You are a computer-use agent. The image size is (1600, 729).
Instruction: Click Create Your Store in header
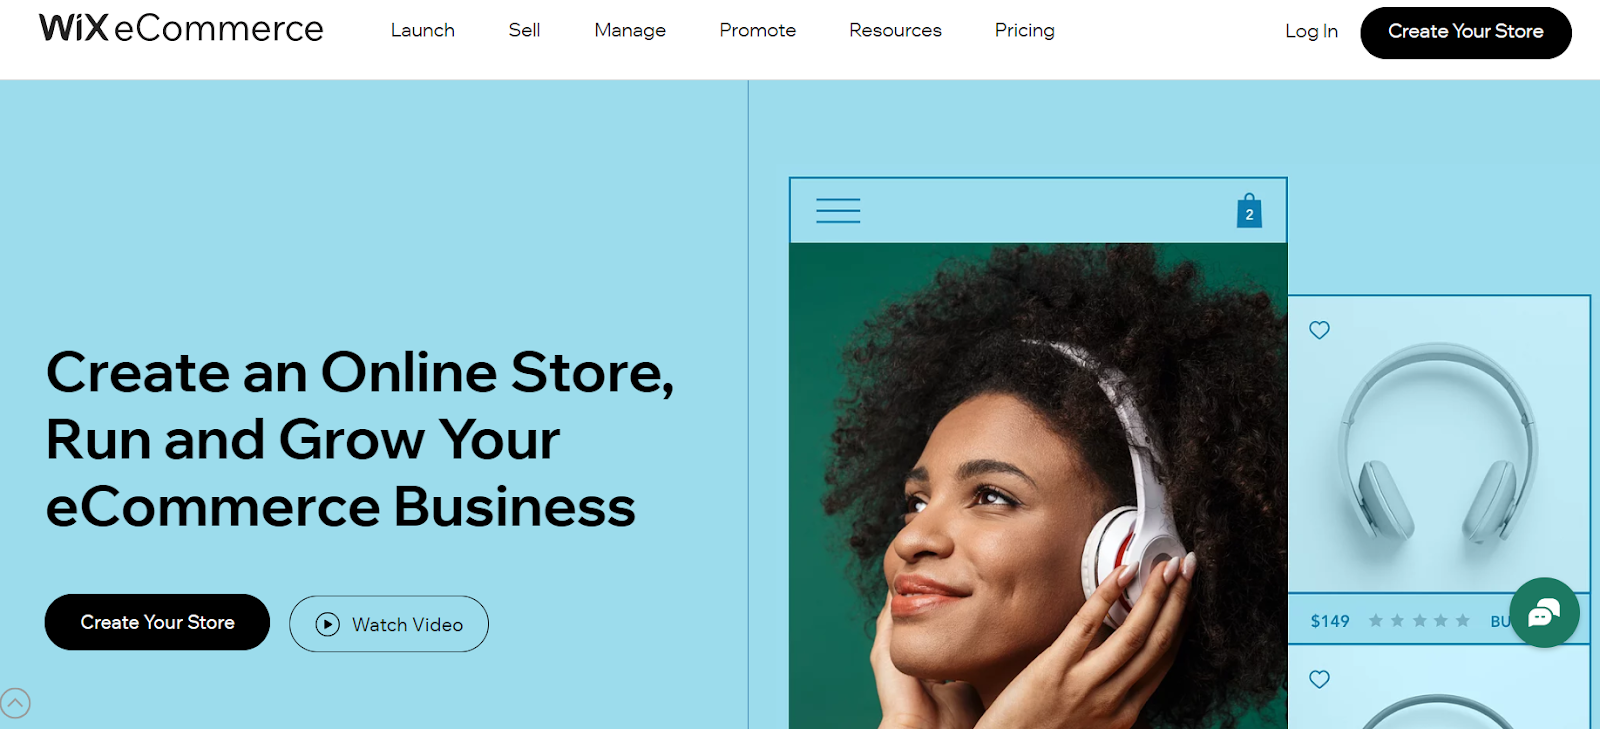coord(1466,32)
